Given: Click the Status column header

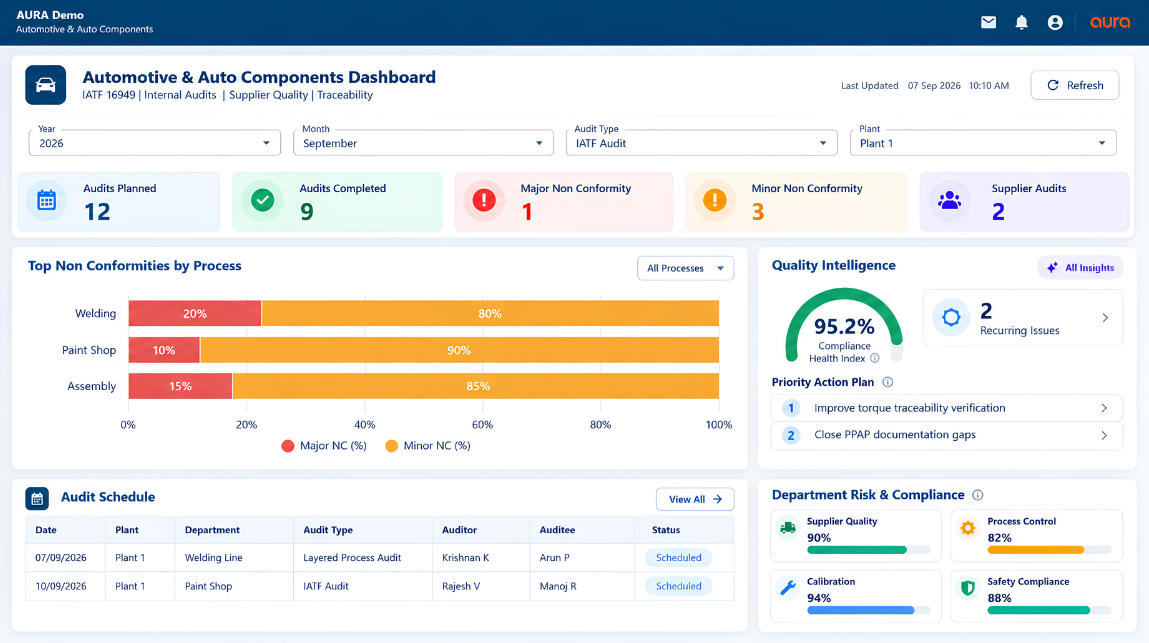Looking at the screenshot, I should [x=684, y=530].
